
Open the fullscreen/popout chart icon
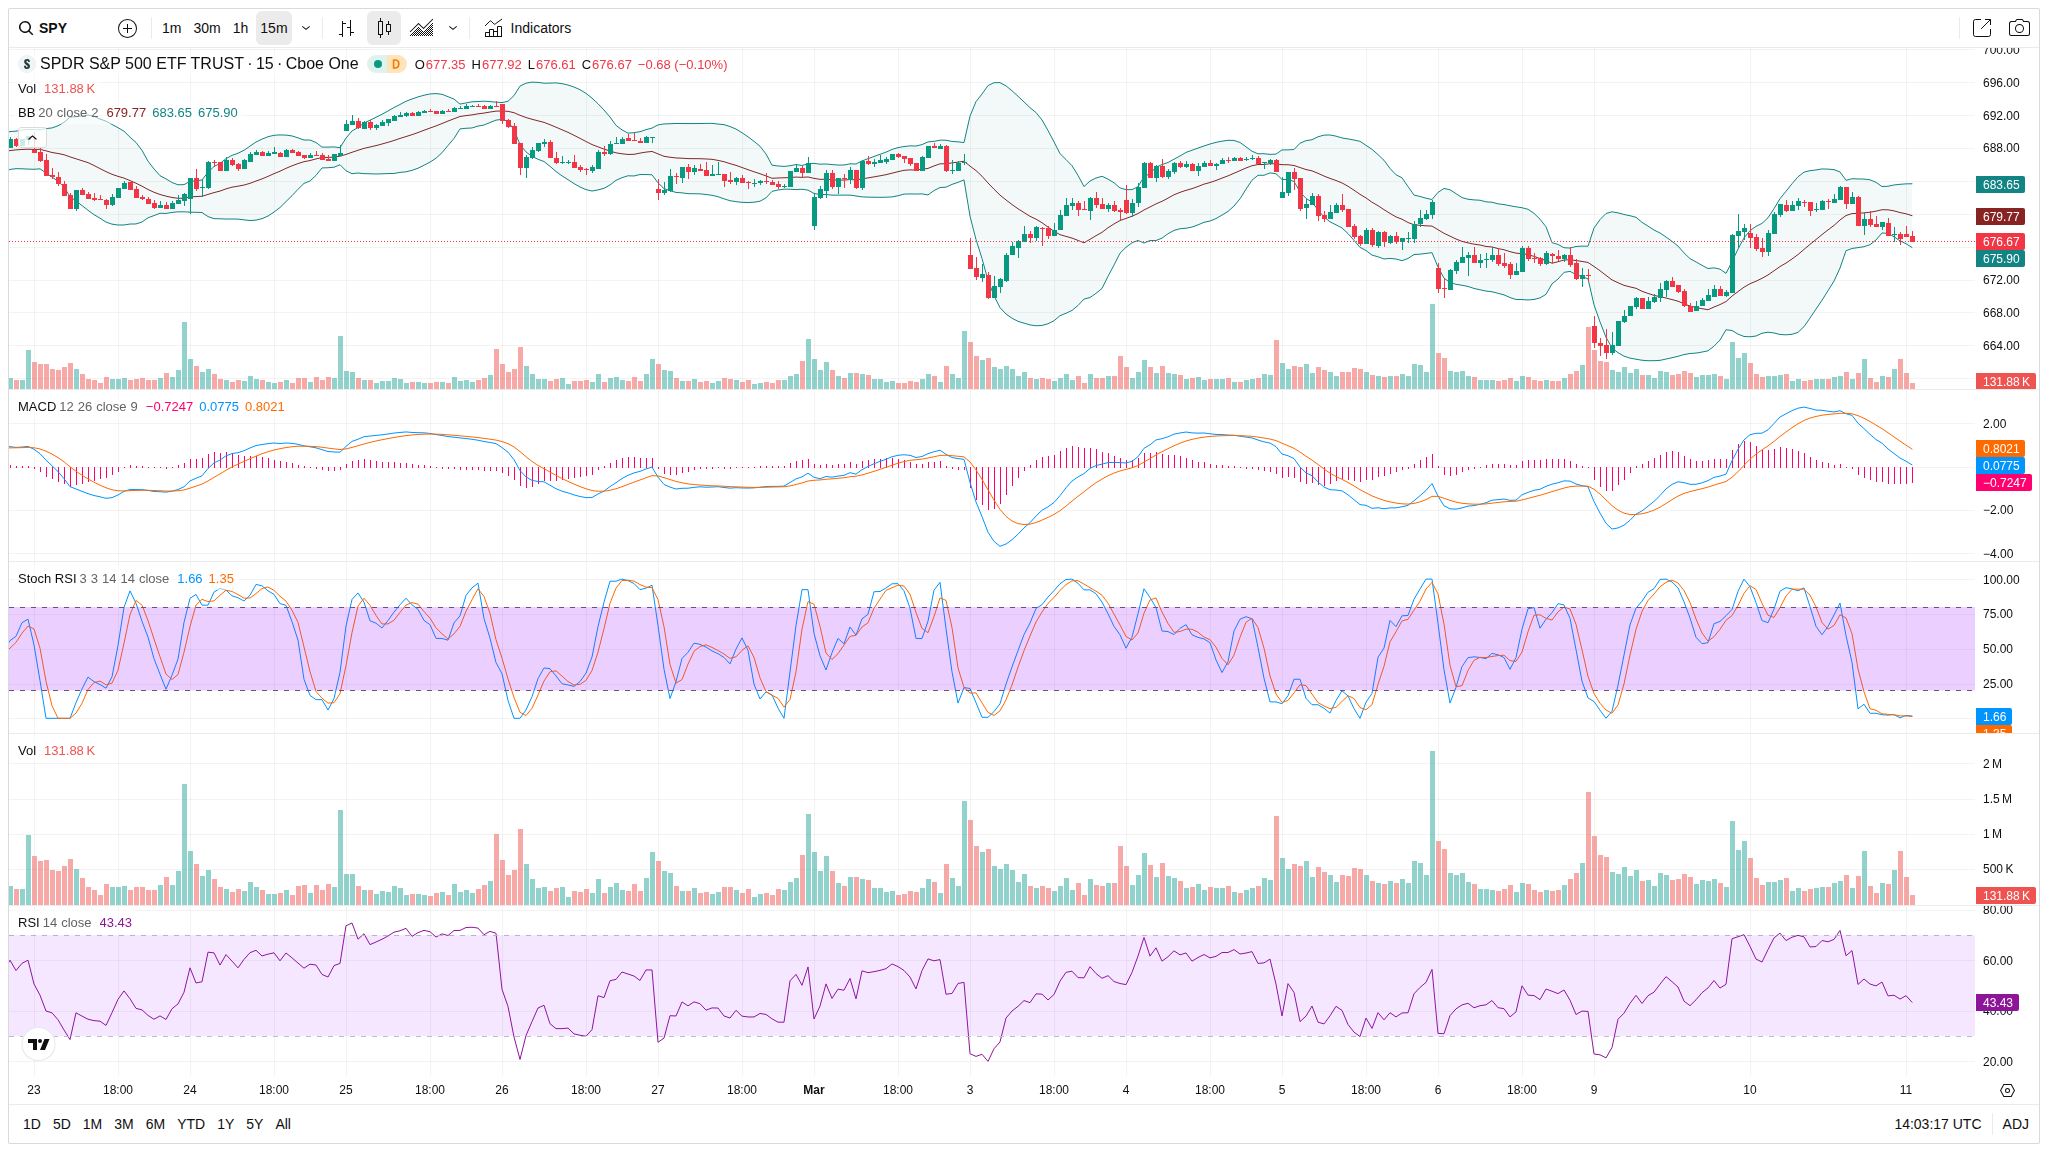(1981, 28)
